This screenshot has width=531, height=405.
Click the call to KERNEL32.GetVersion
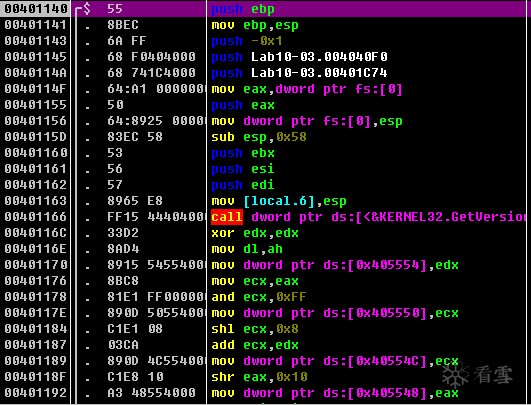(x=369, y=217)
